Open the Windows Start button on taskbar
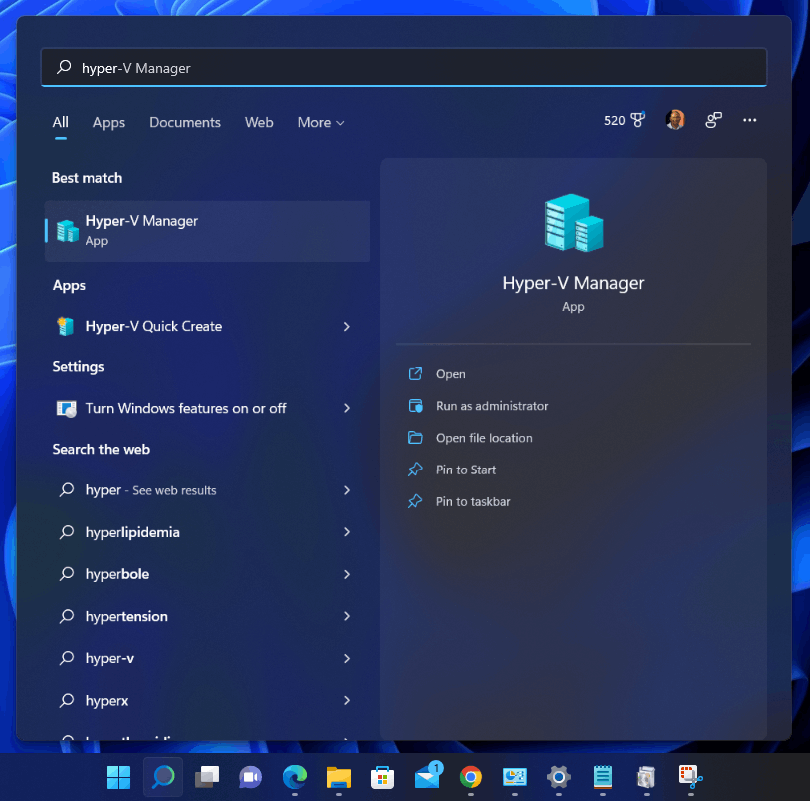This screenshot has height=801, width=810. [x=118, y=777]
